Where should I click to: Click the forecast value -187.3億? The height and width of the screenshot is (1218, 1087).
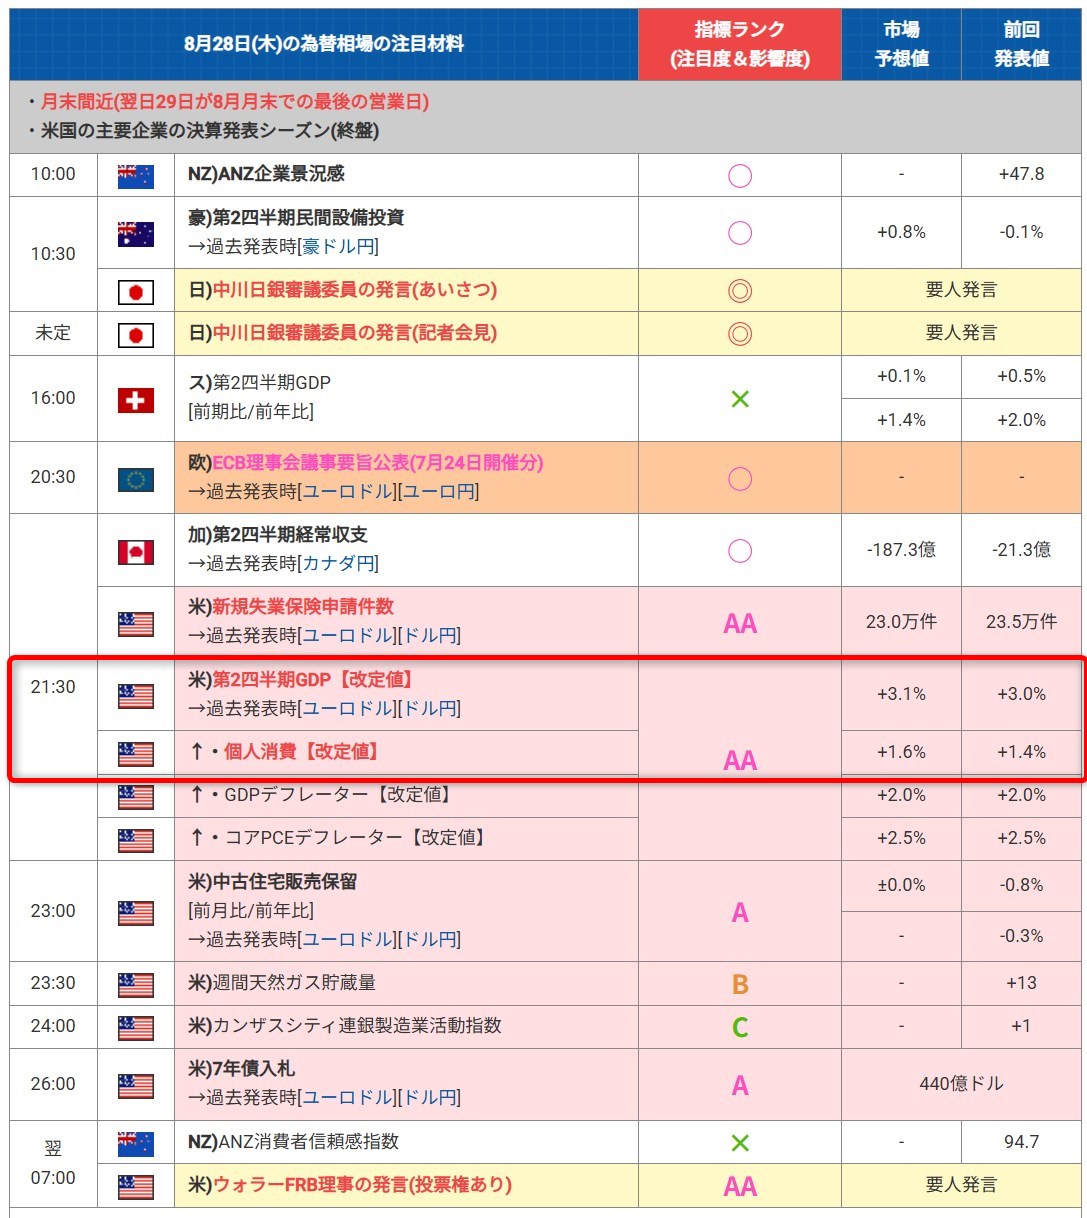click(x=901, y=550)
